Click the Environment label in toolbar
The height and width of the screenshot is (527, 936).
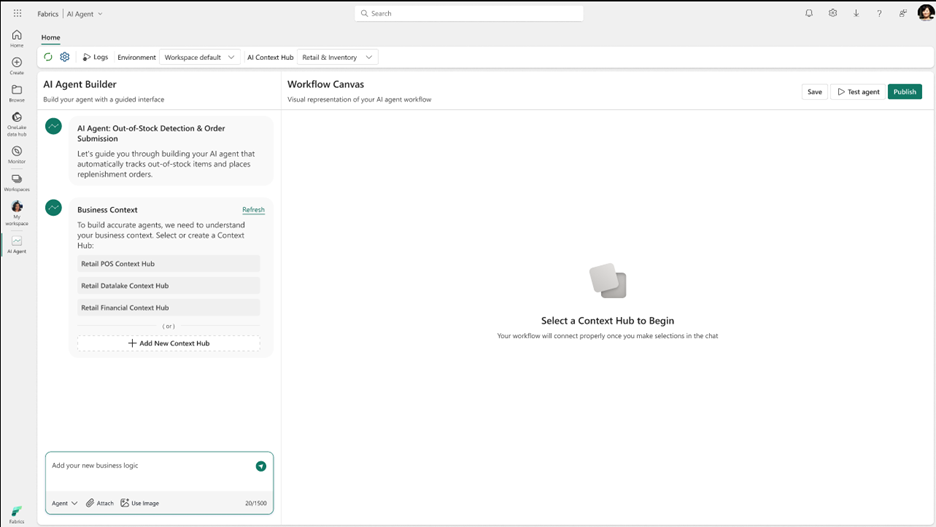click(x=136, y=57)
